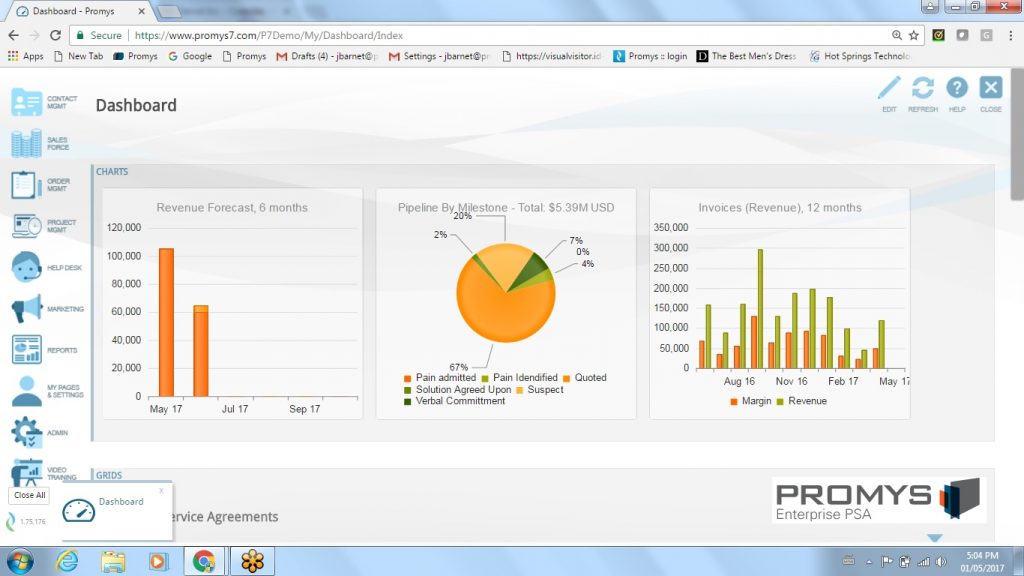Screen dimensions: 1024x576
Task: Open the Reports section
Action: pos(27,348)
